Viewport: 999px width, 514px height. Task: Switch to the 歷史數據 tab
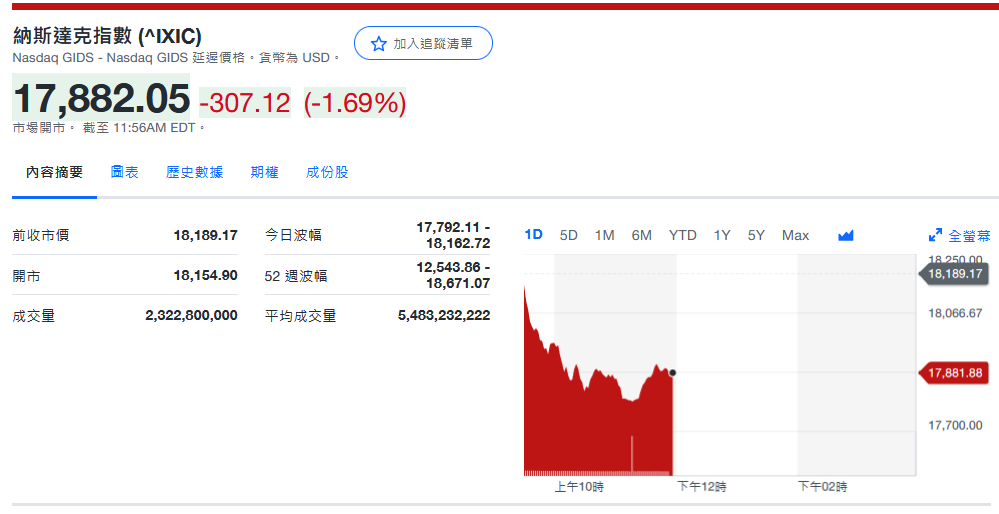click(x=195, y=172)
